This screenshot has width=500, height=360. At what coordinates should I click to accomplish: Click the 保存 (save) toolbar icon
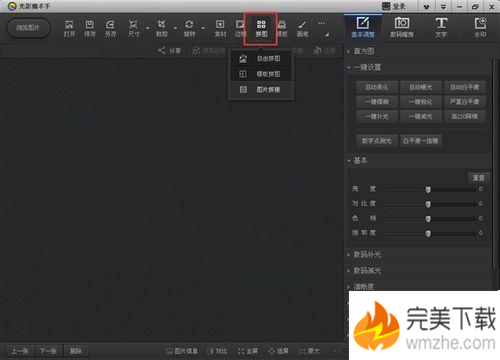point(90,28)
